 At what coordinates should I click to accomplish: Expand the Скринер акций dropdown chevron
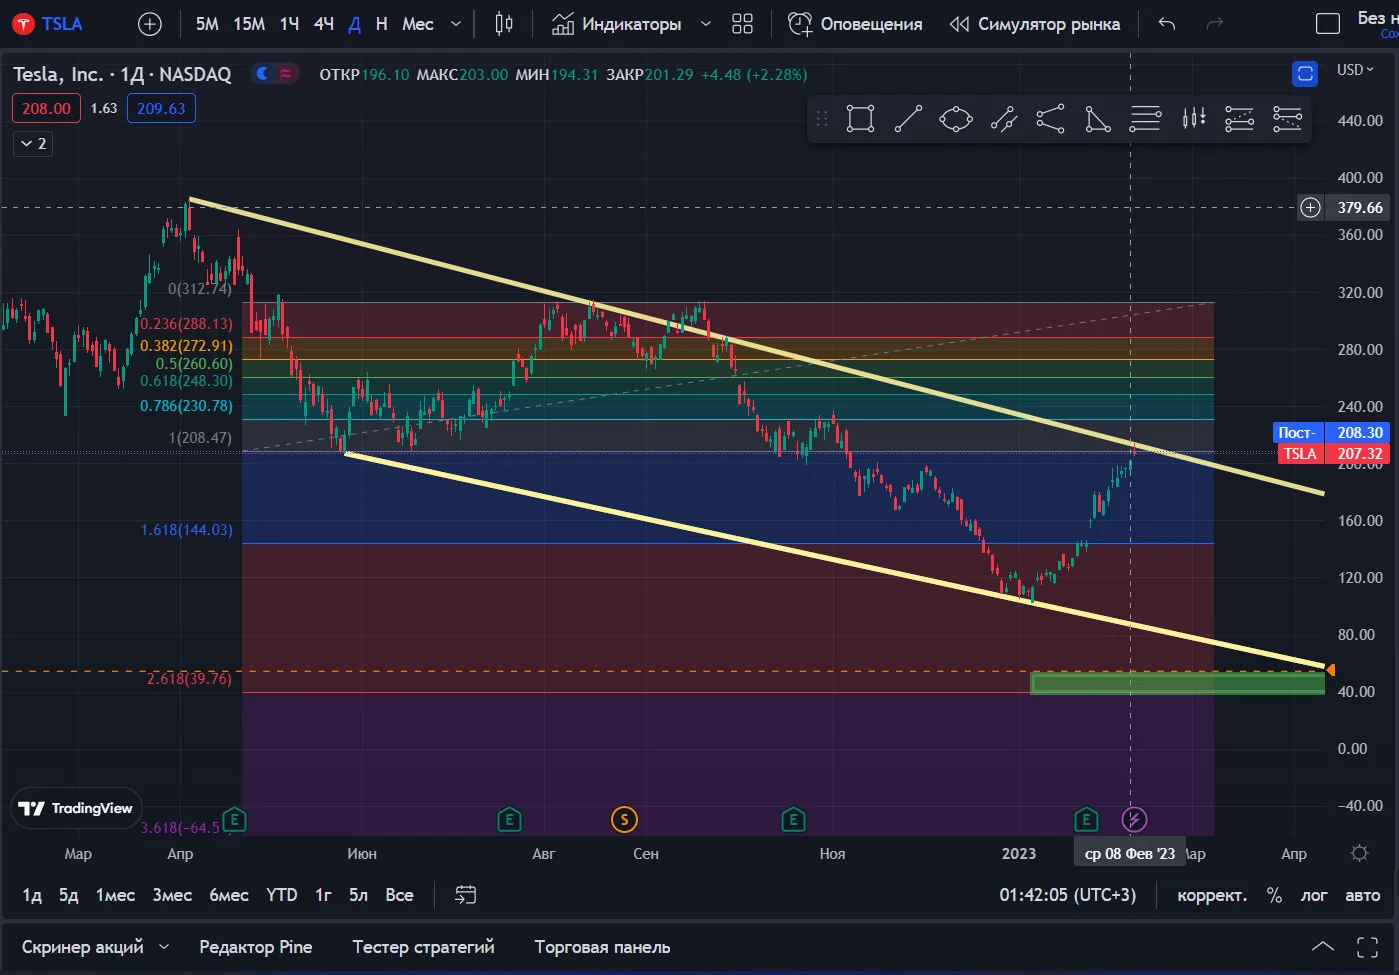[164, 946]
